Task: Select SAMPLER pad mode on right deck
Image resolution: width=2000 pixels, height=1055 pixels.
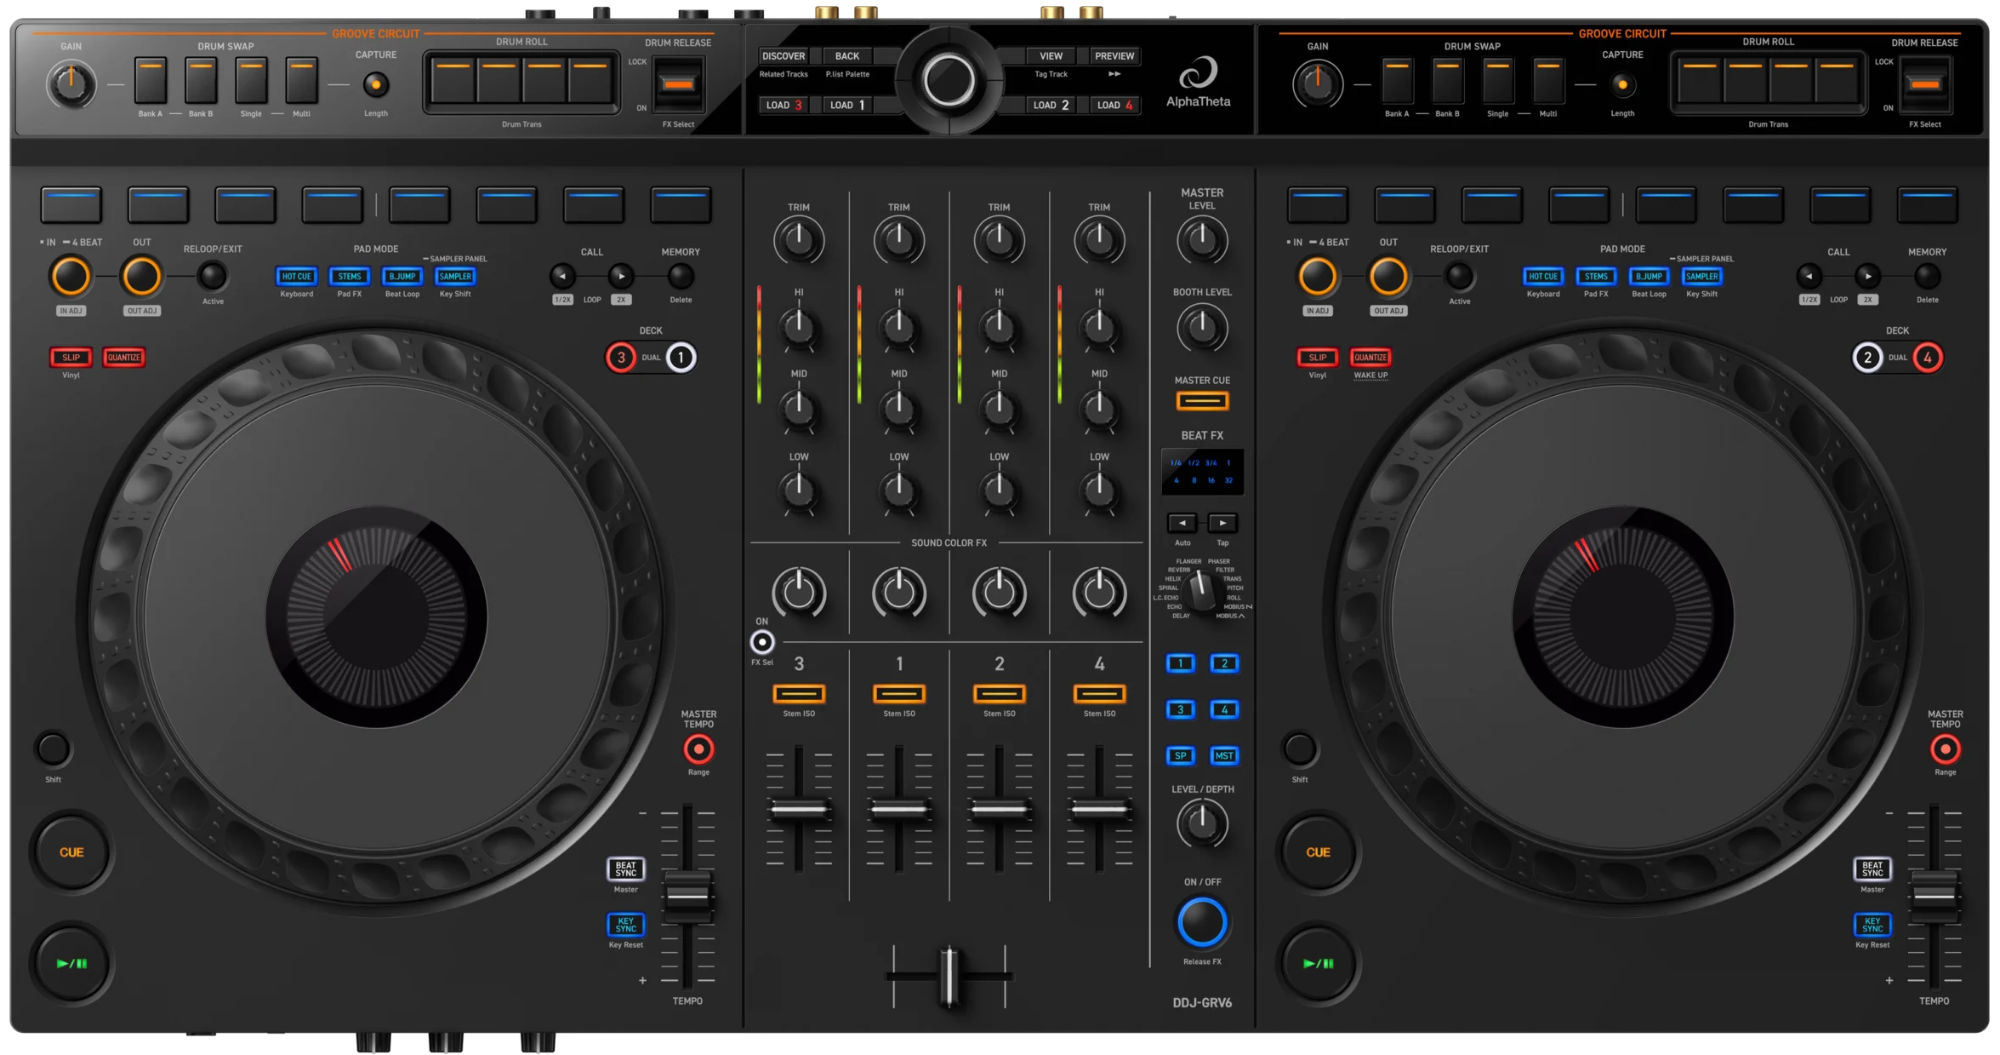Action: tap(1702, 276)
